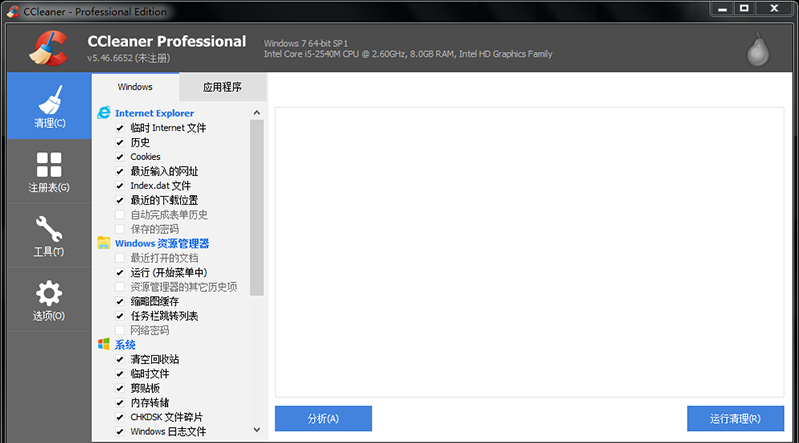Uncheck the Cookies checkbox
The image size is (799, 443).
(x=120, y=157)
